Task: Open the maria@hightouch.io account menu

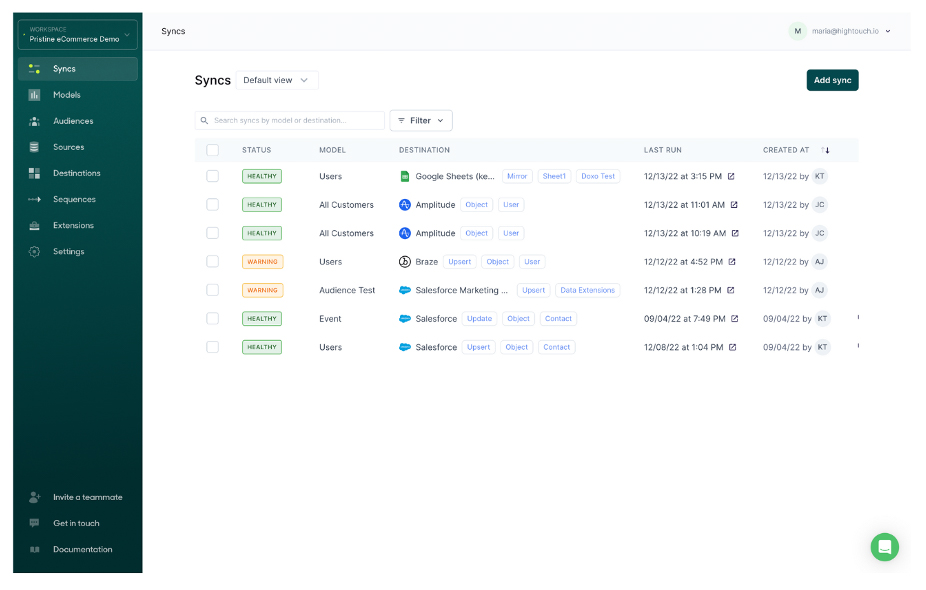Action: (x=839, y=31)
